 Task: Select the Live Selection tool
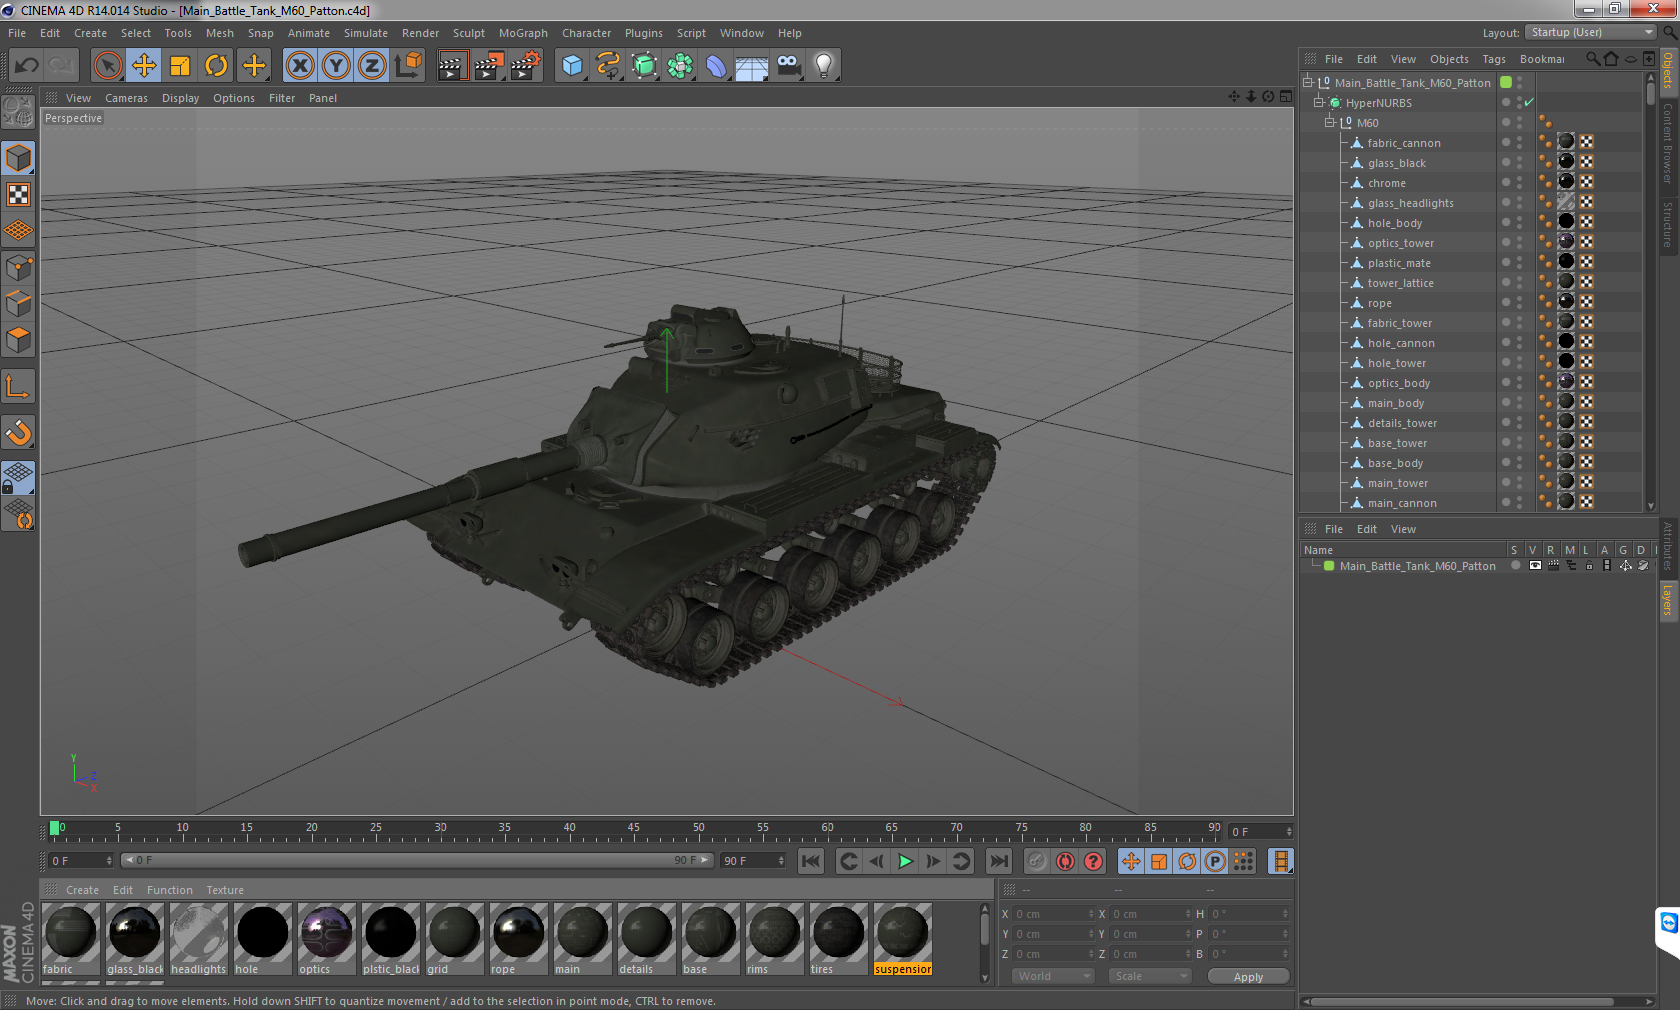click(108, 66)
